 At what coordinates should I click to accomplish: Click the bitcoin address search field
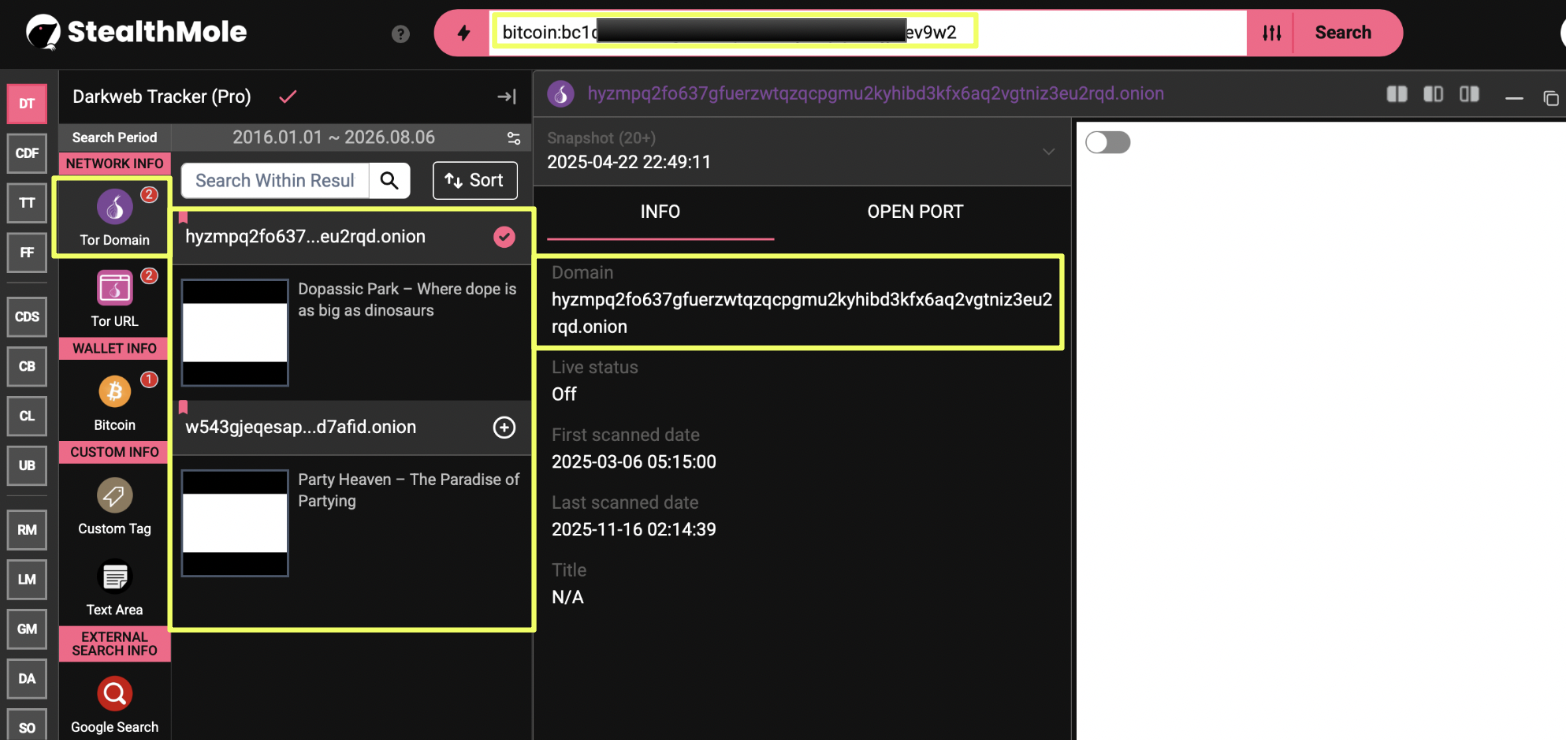pyautogui.click(x=868, y=33)
